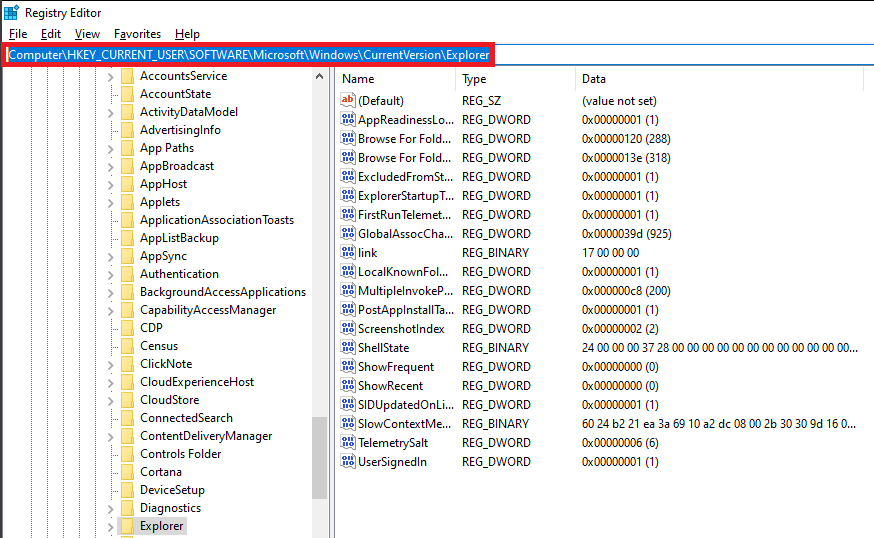Click the link binary value icon

[x=348, y=253]
